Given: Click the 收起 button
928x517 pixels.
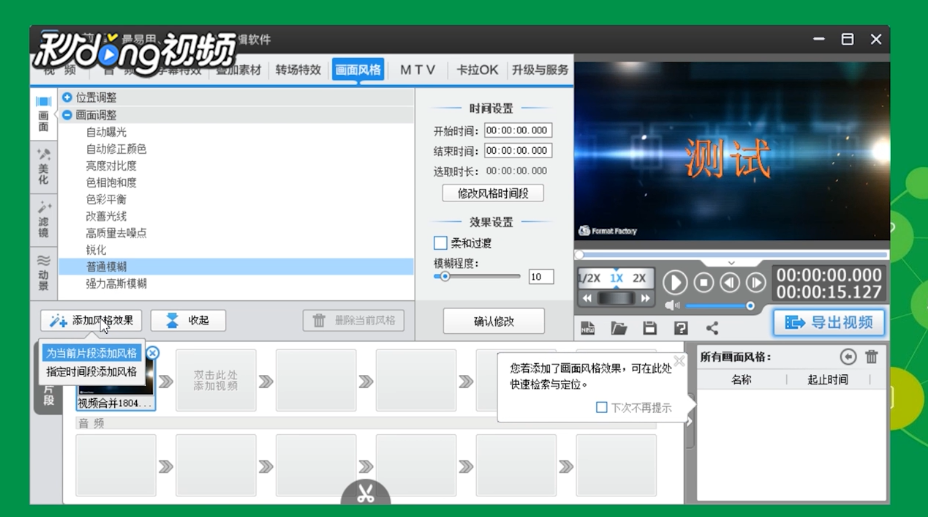Looking at the screenshot, I should coord(188,321).
